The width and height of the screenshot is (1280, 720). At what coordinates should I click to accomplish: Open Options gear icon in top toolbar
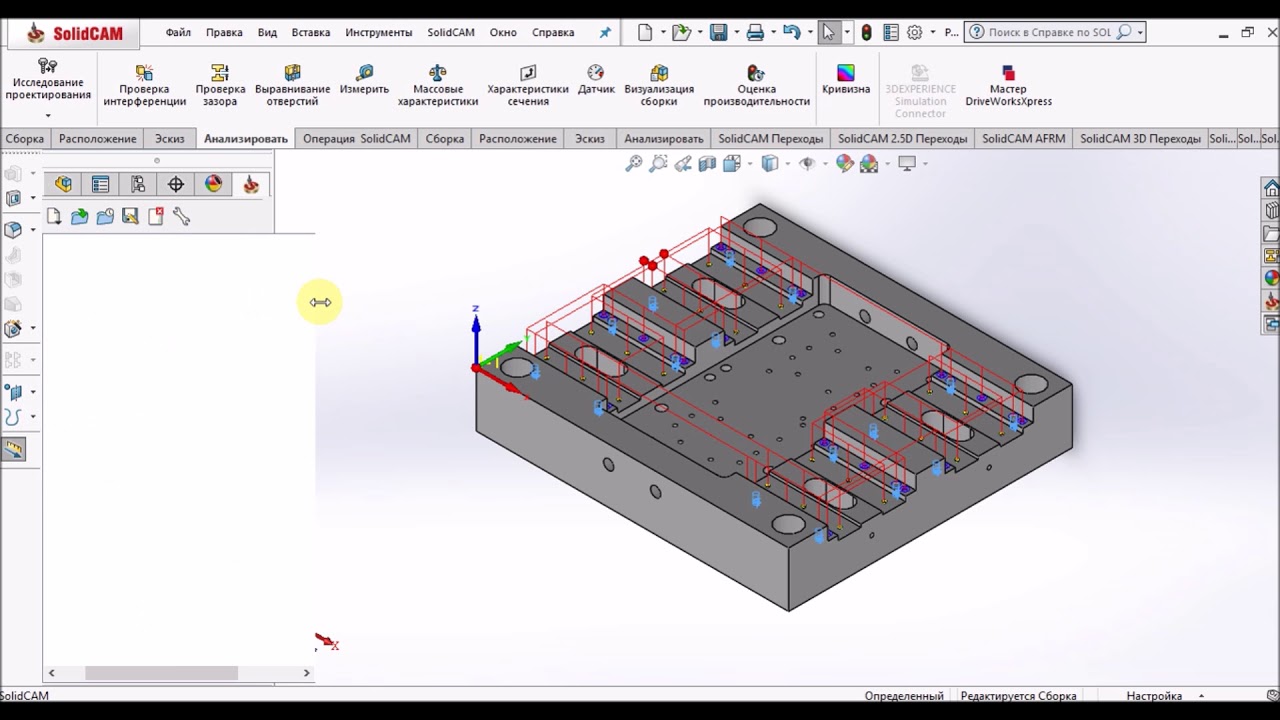(x=914, y=32)
